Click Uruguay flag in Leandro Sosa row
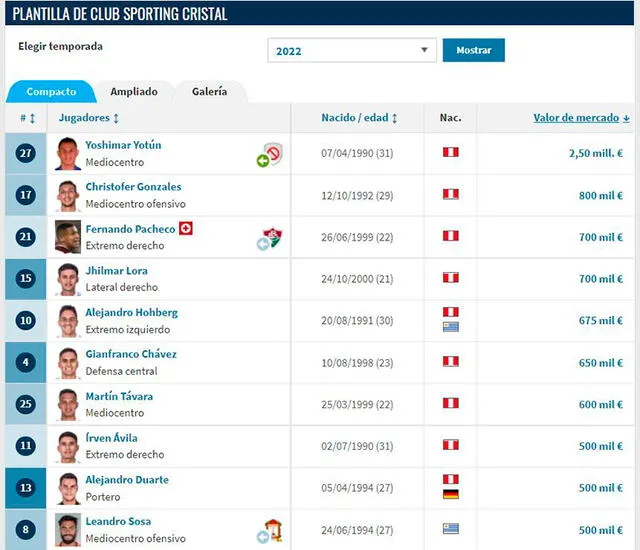 pyautogui.click(x=450, y=529)
